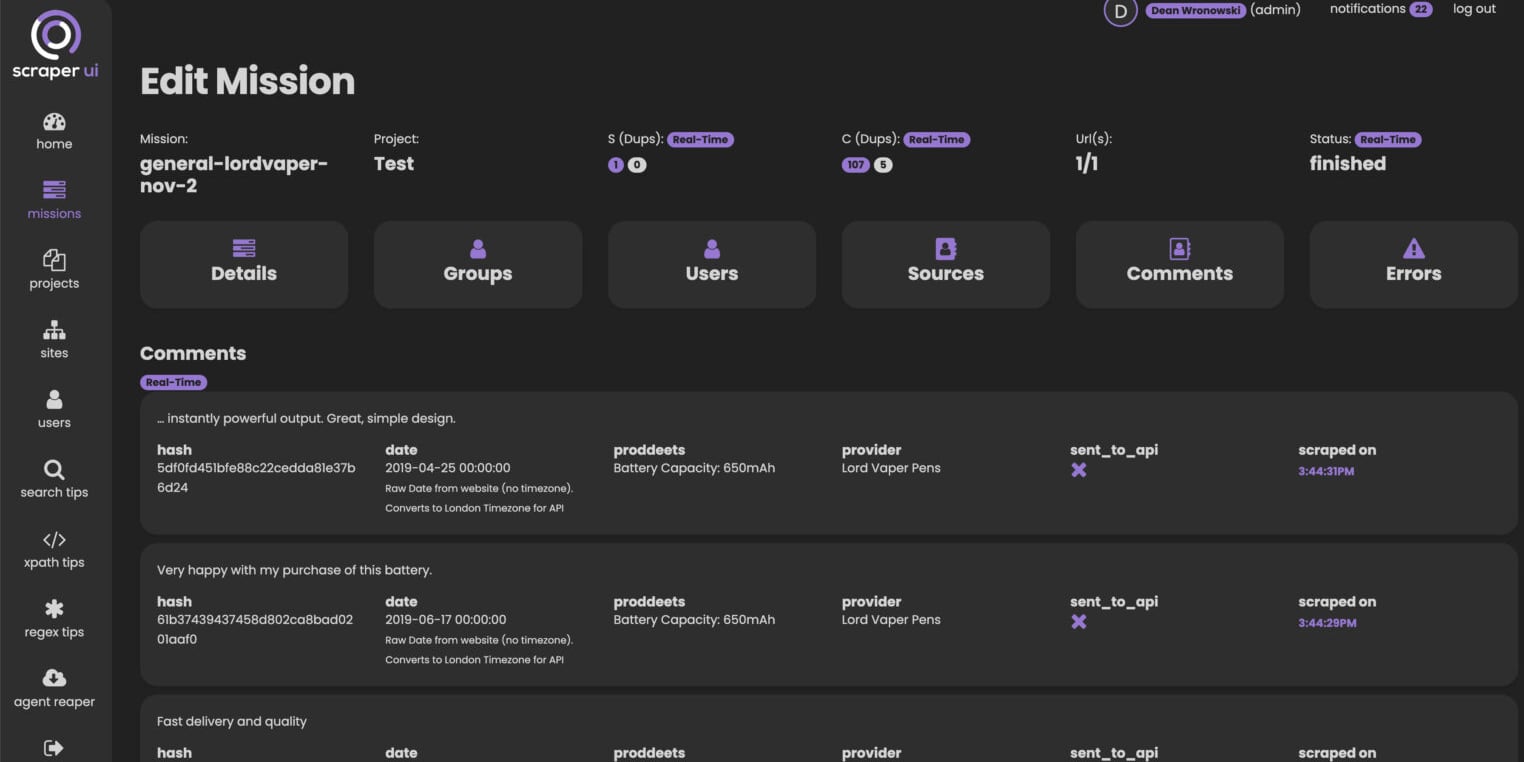Open agent reaper download icon

54,678
